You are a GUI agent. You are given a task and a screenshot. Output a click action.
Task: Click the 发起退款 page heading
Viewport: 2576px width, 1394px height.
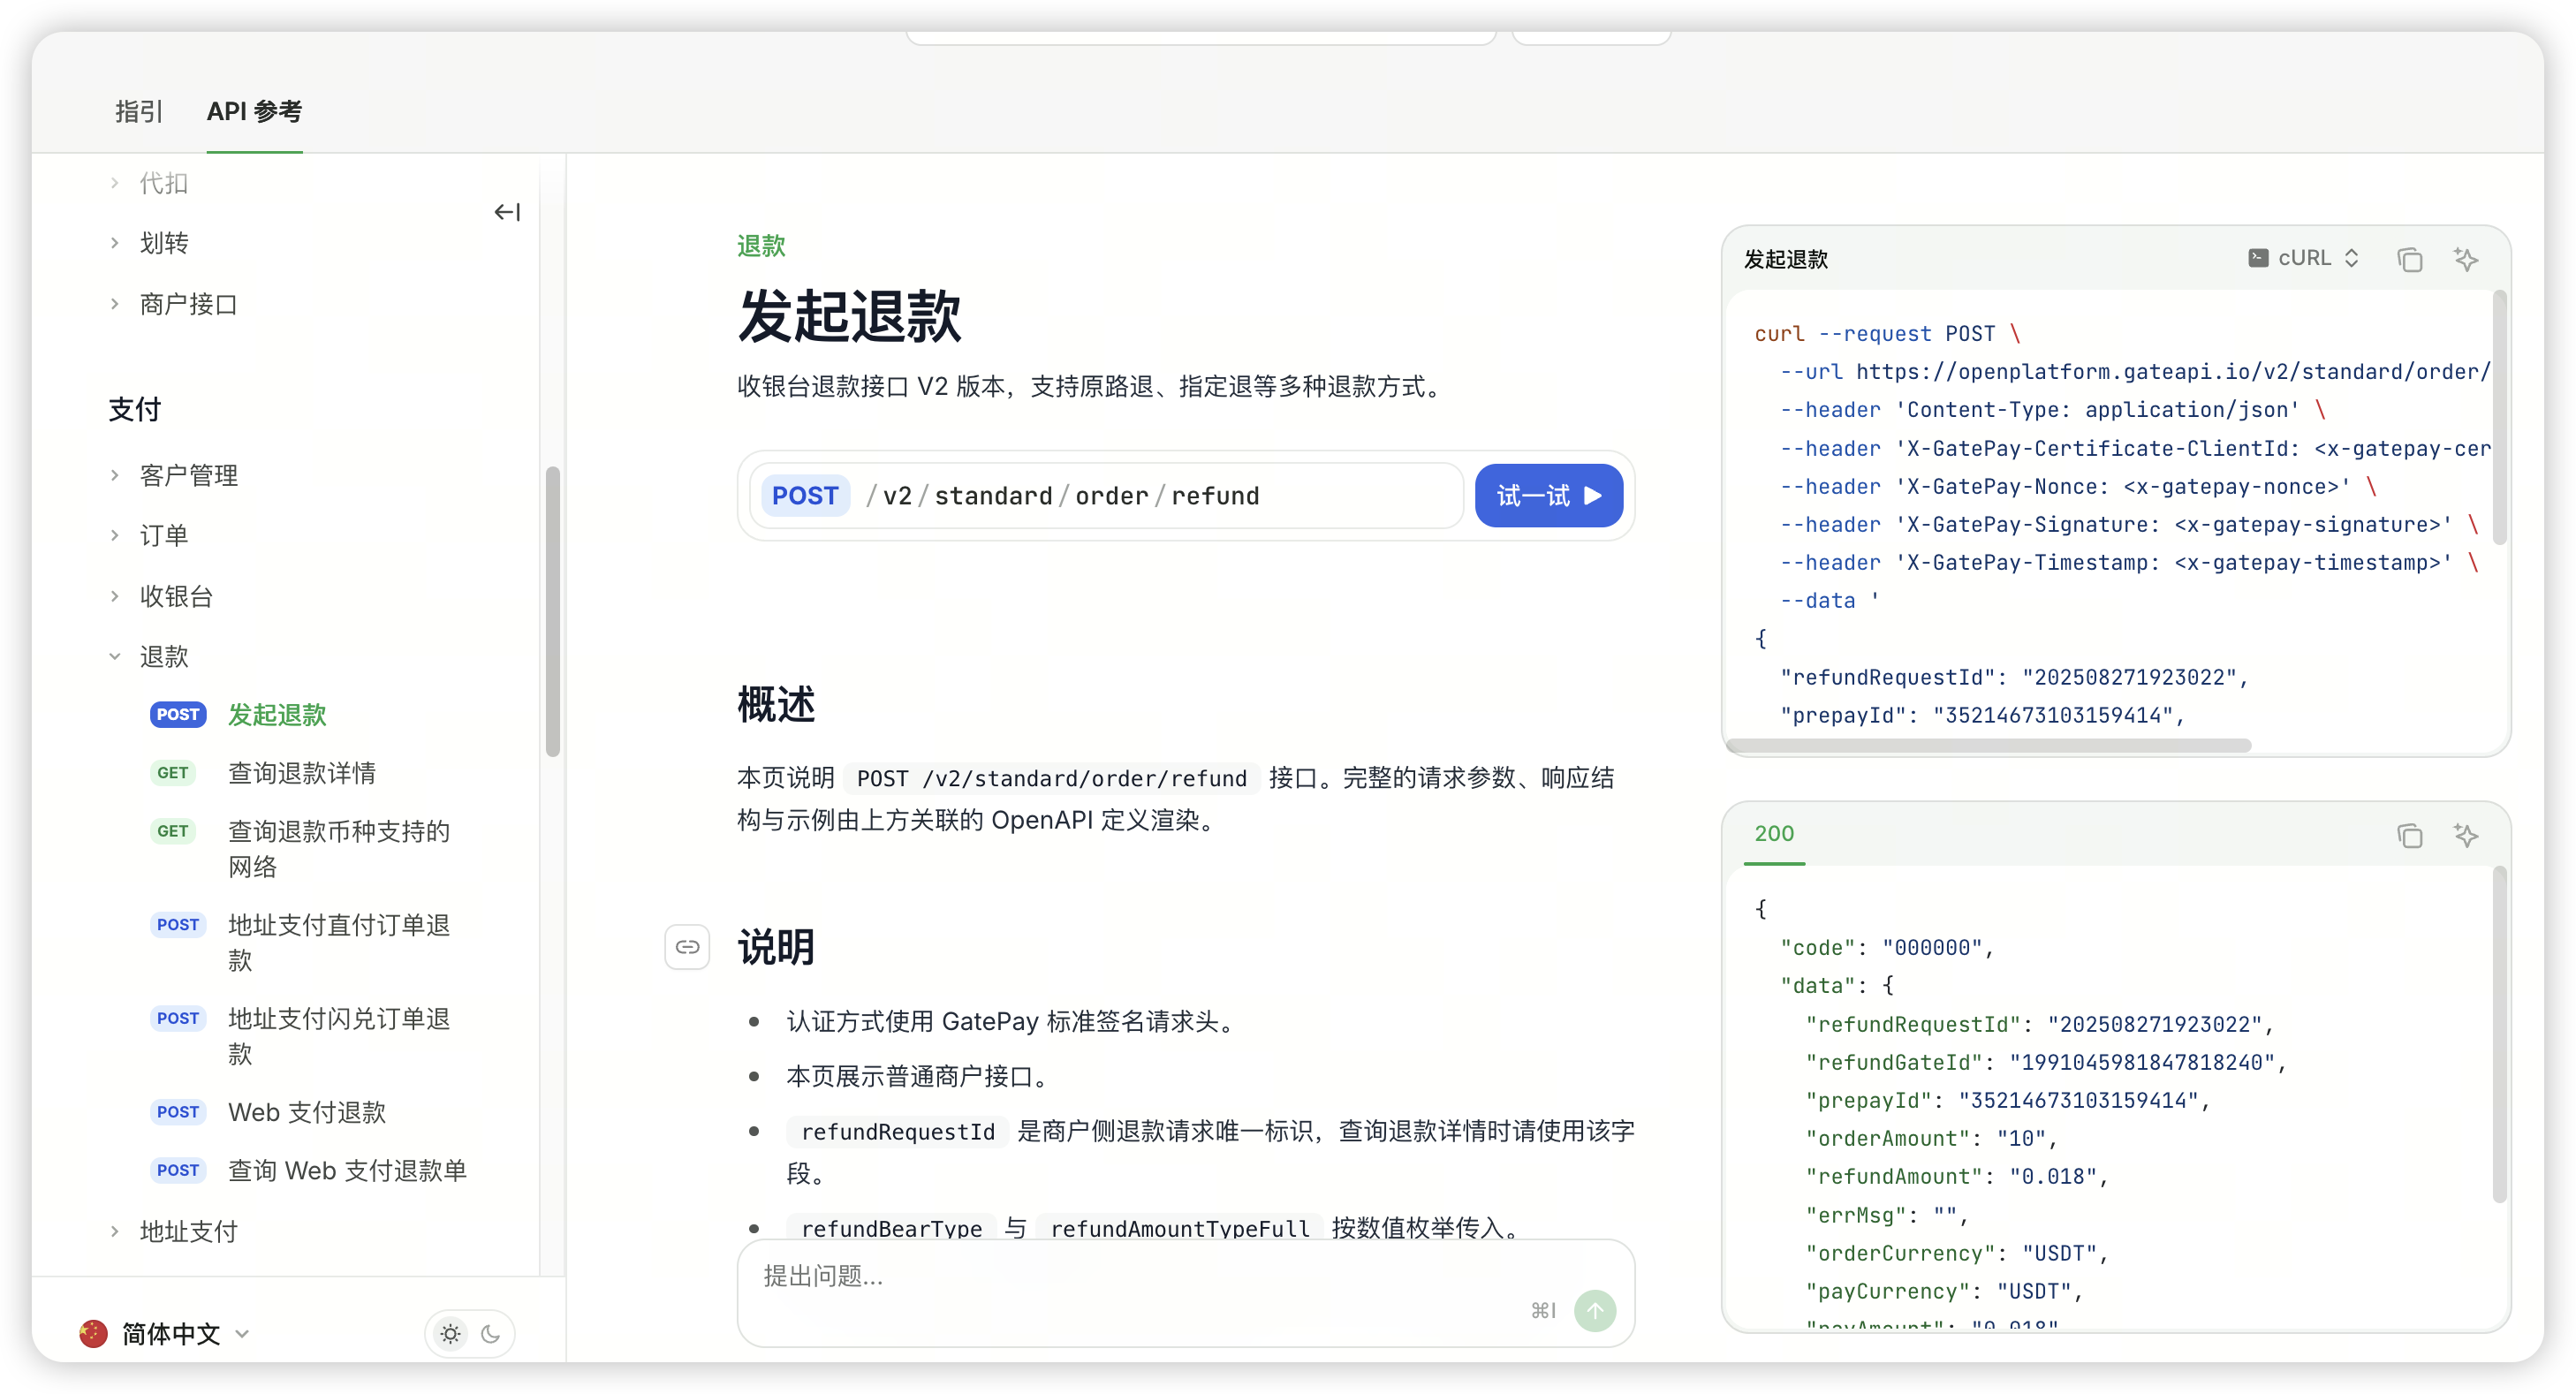click(x=849, y=317)
